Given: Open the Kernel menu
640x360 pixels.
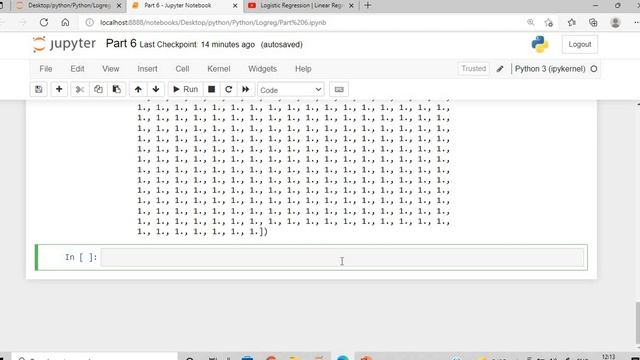Looking at the screenshot, I should coord(219,69).
